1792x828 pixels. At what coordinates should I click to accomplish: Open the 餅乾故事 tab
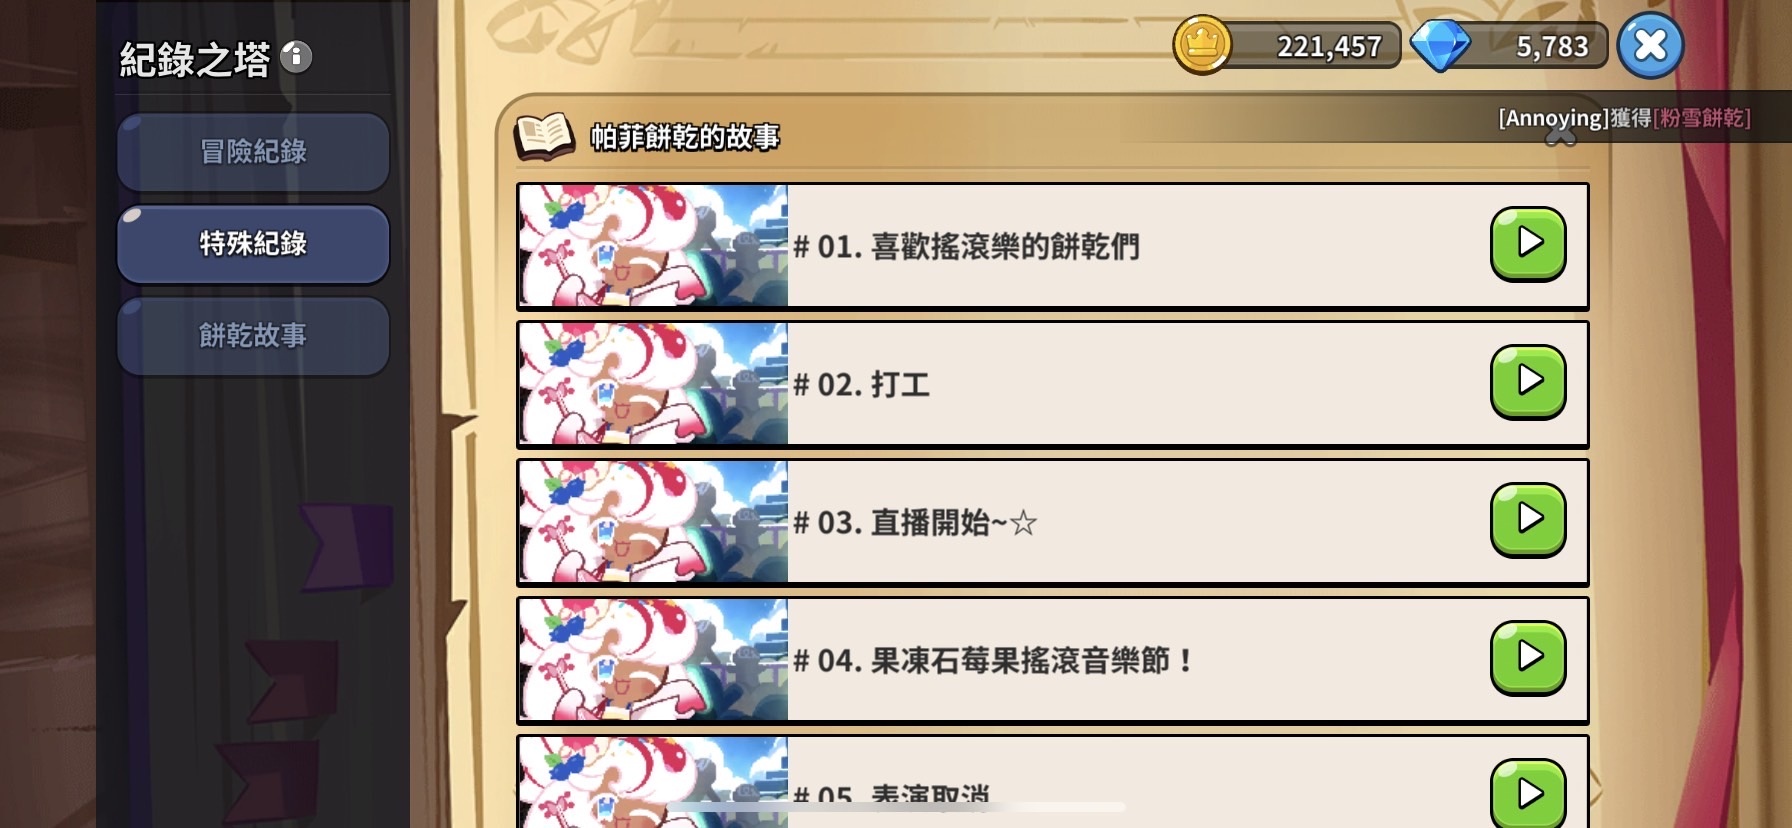point(253,336)
